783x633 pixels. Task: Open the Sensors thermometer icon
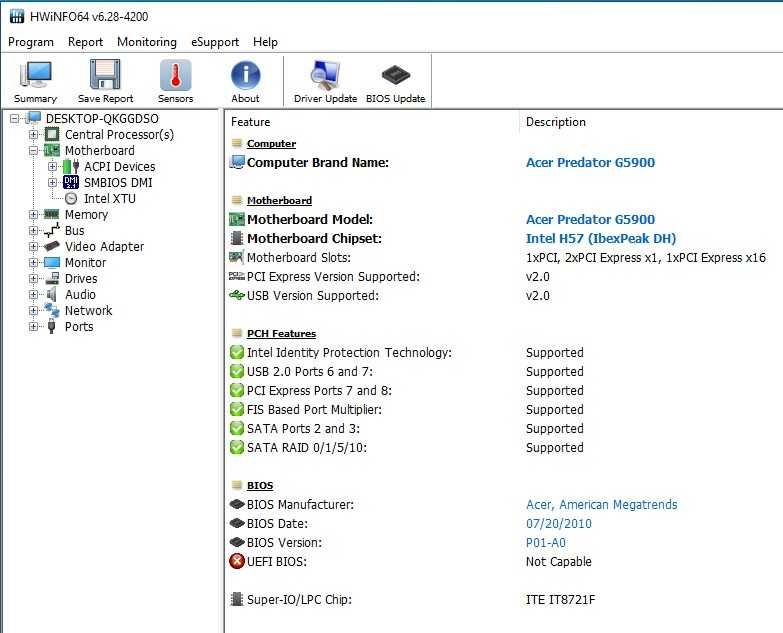coord(175,80)
